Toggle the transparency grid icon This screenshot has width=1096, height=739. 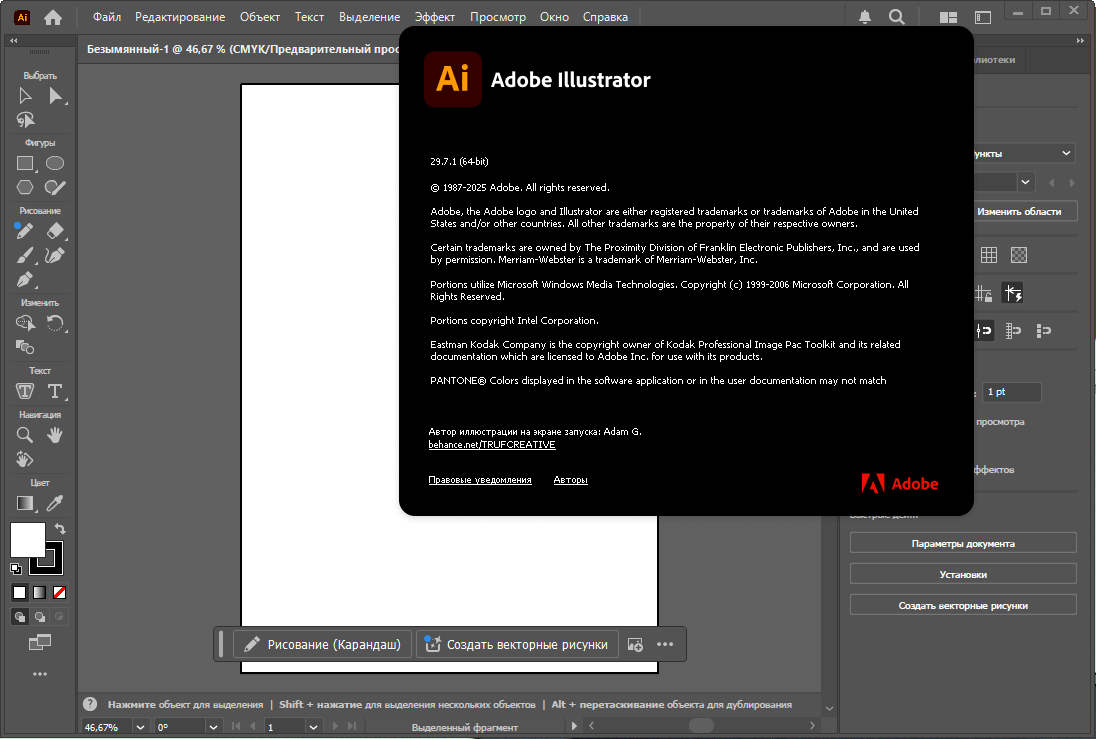click(1019, 255)
